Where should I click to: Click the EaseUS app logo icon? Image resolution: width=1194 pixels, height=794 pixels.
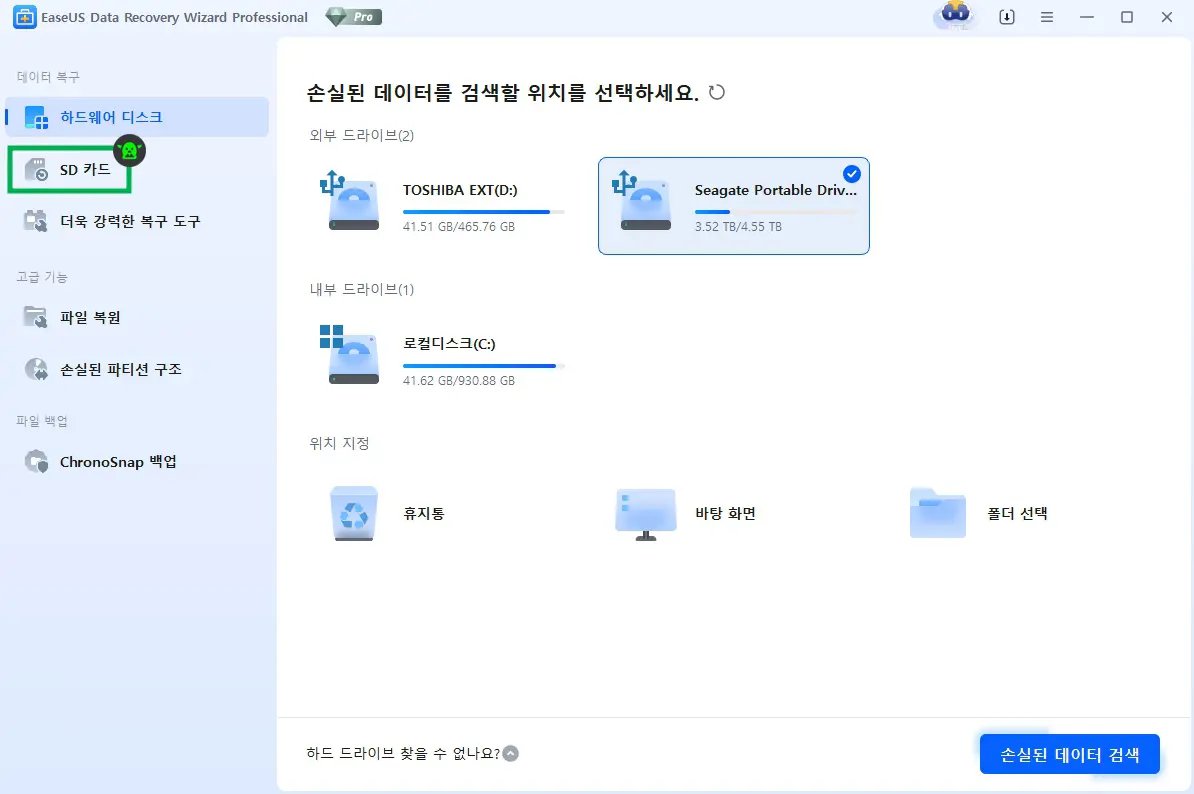tap(24, 17)
